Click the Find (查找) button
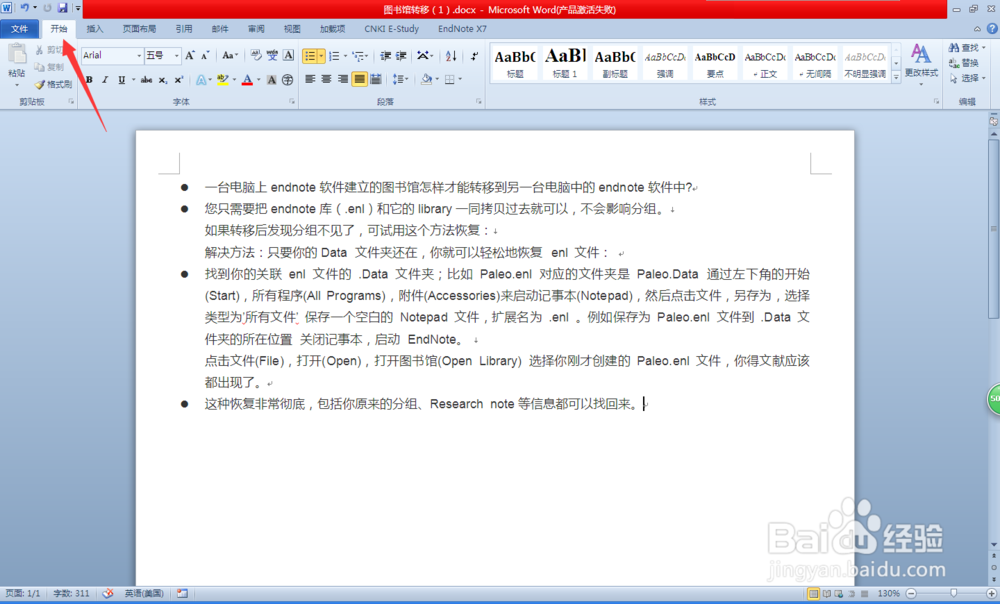 point(967,48)
